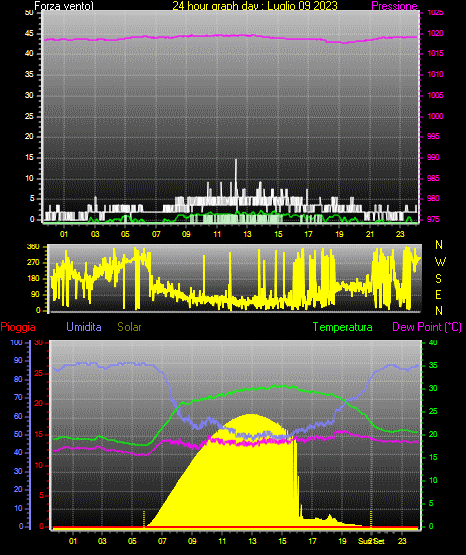Click the Temperatura legend label
Image resolution: width=466 pixels, height=555 pixels.
343,327
